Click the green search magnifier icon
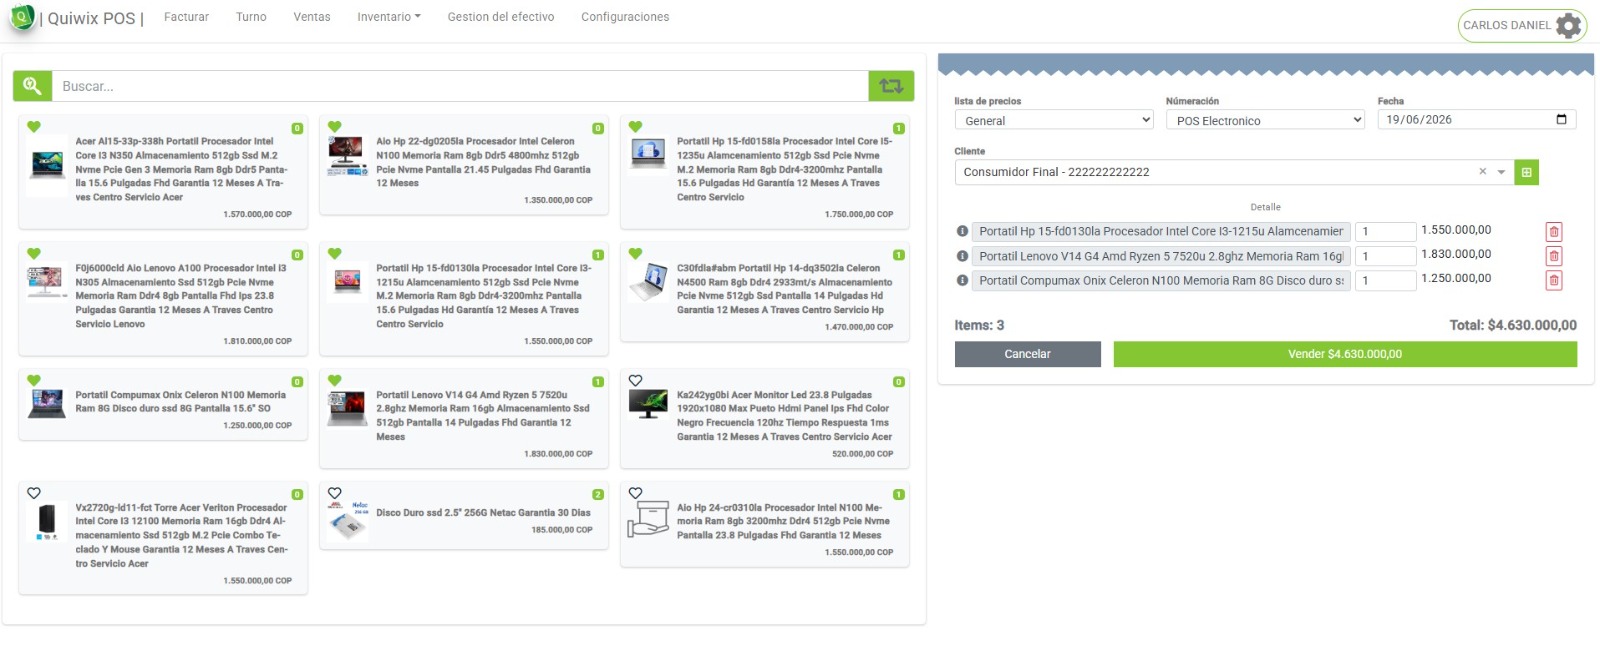 (32, 86)
